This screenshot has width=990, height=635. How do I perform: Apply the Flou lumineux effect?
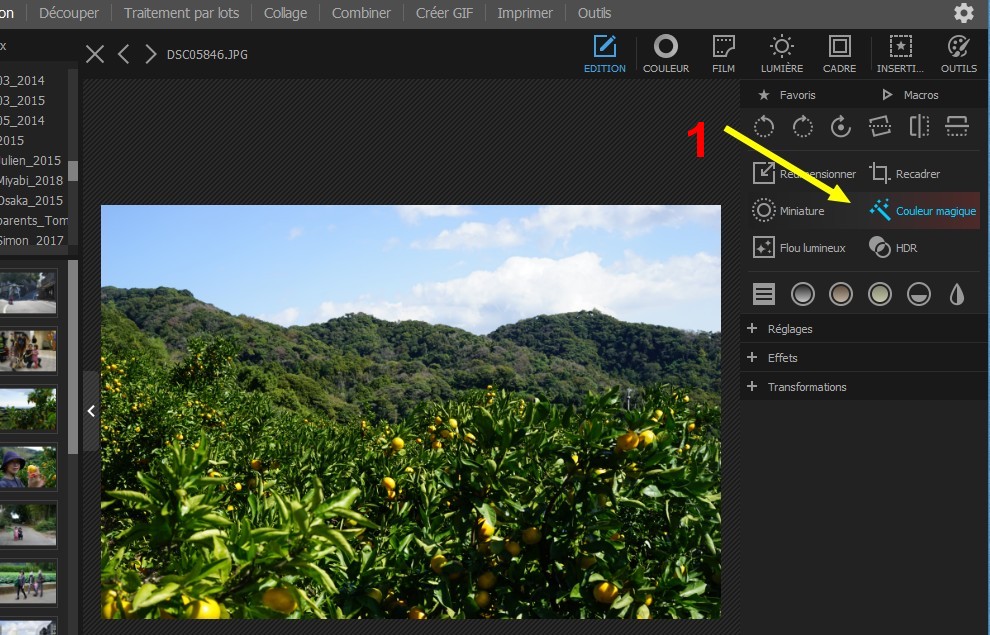point(799,247)
